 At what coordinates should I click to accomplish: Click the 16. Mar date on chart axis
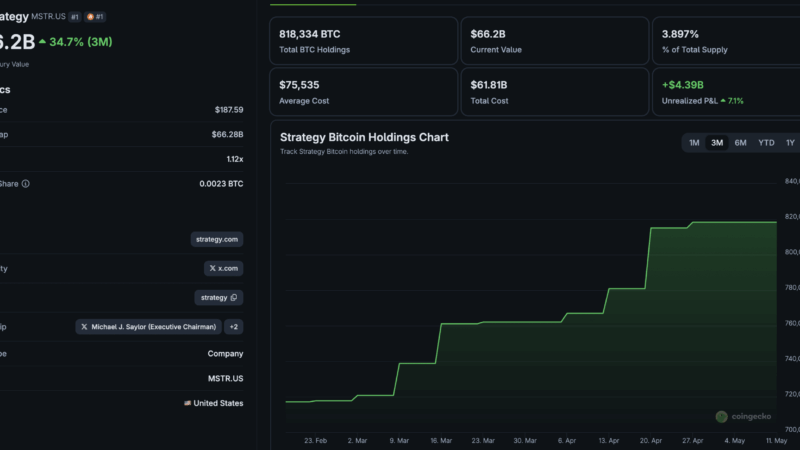click(441, 440)
